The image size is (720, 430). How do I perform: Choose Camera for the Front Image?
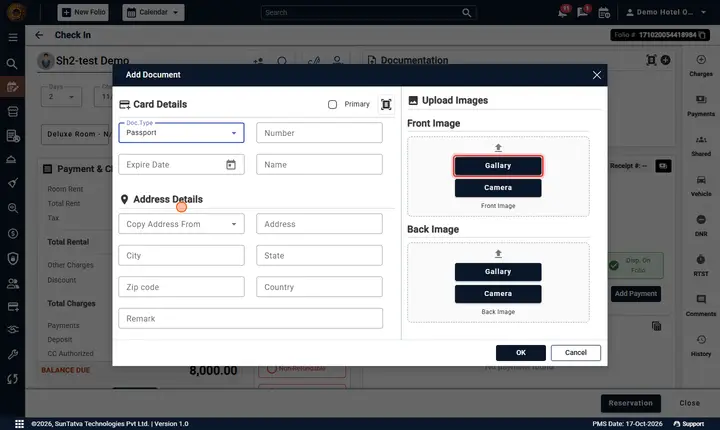pyautogui.click(x=498, y=187)
